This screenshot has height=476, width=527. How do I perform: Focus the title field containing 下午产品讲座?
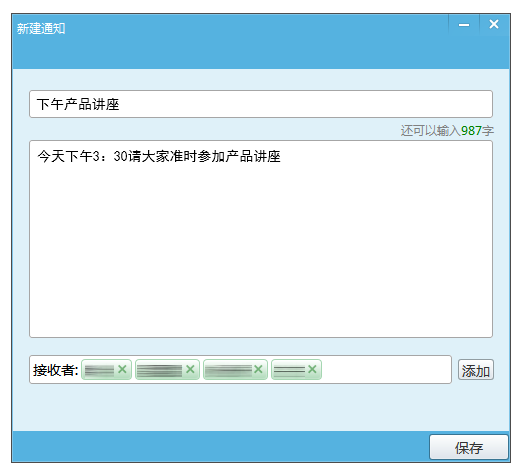(x=261, y=104)
